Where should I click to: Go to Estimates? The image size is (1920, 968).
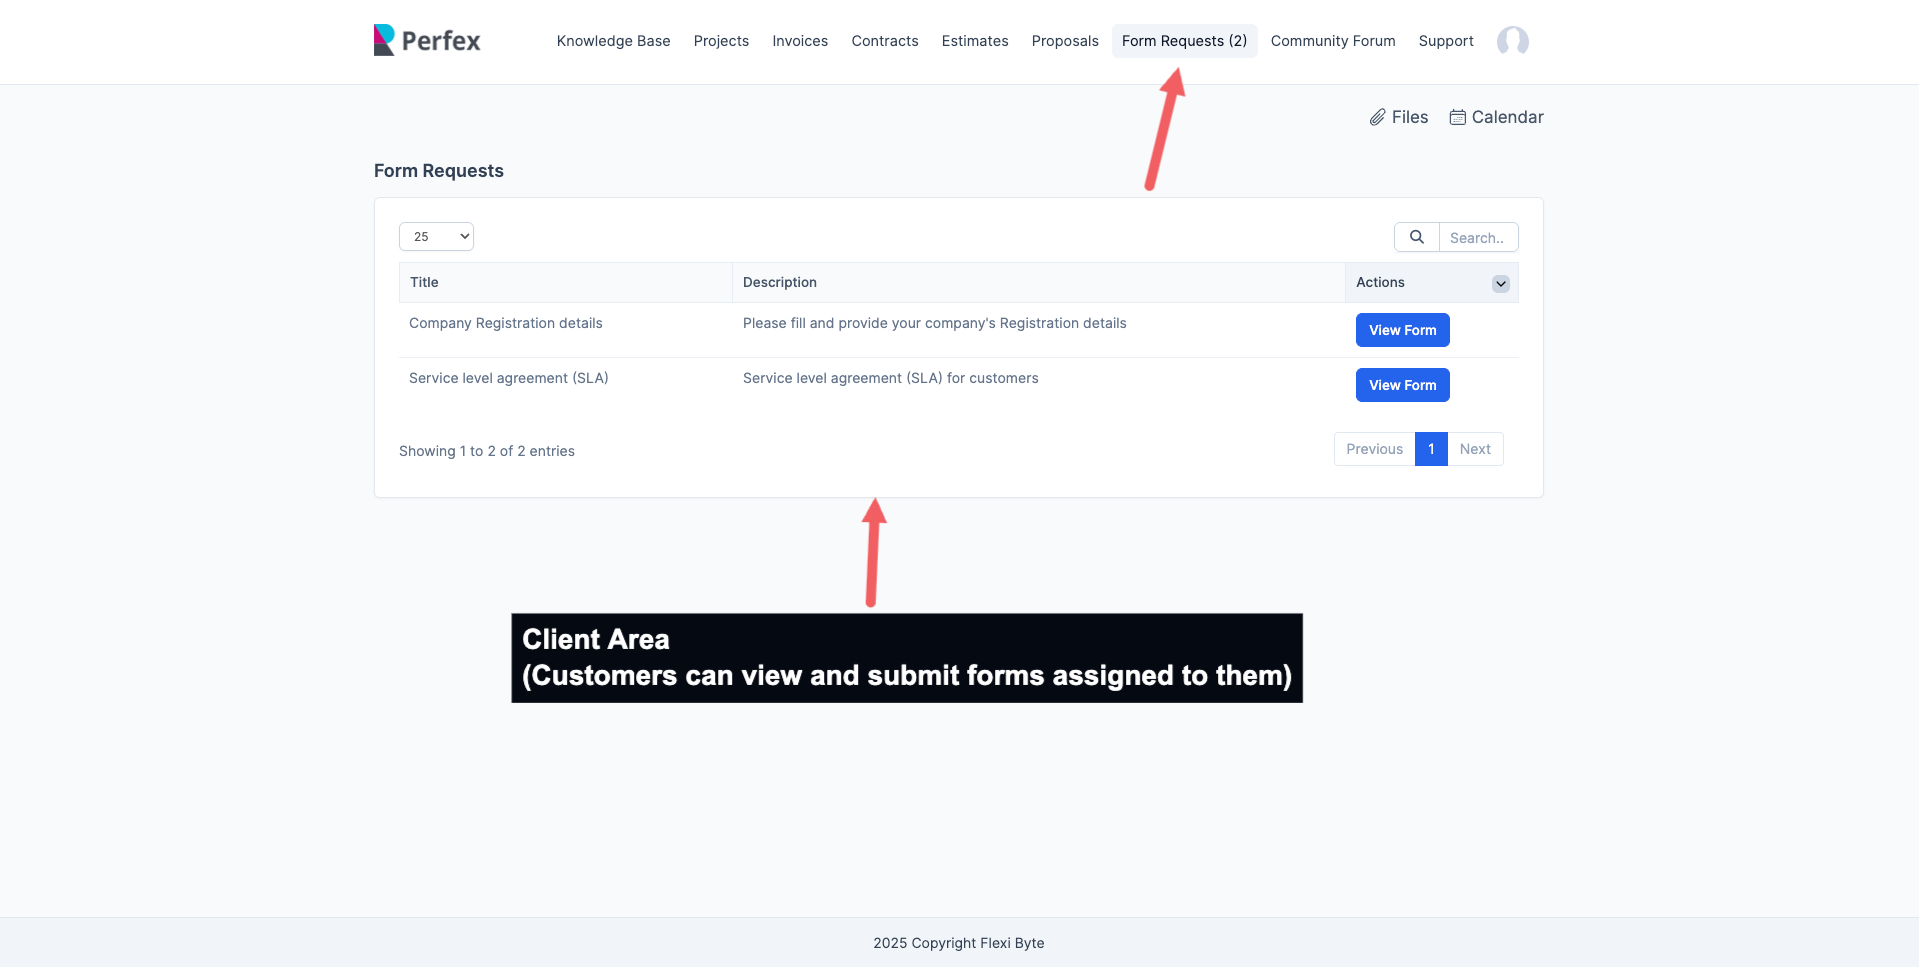click(x=974, y=41)
